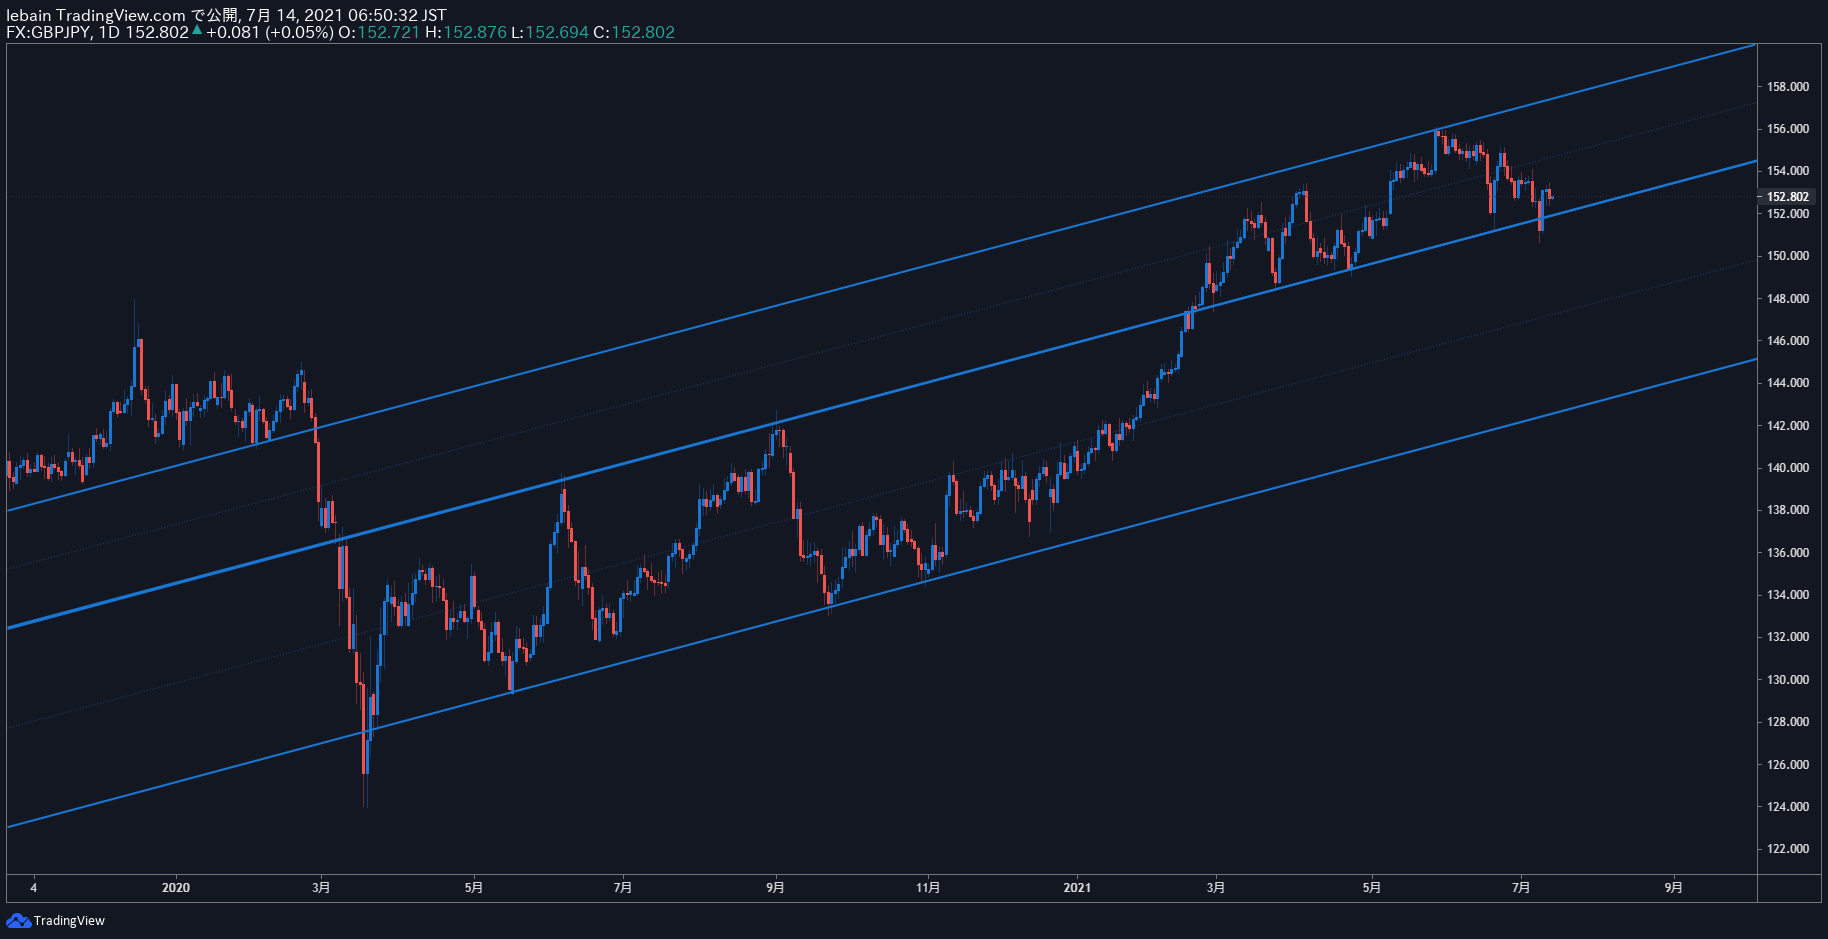The image size is (1828, 939).
Task: Click the 142.000 price axis label
Action: (1788, 426)
